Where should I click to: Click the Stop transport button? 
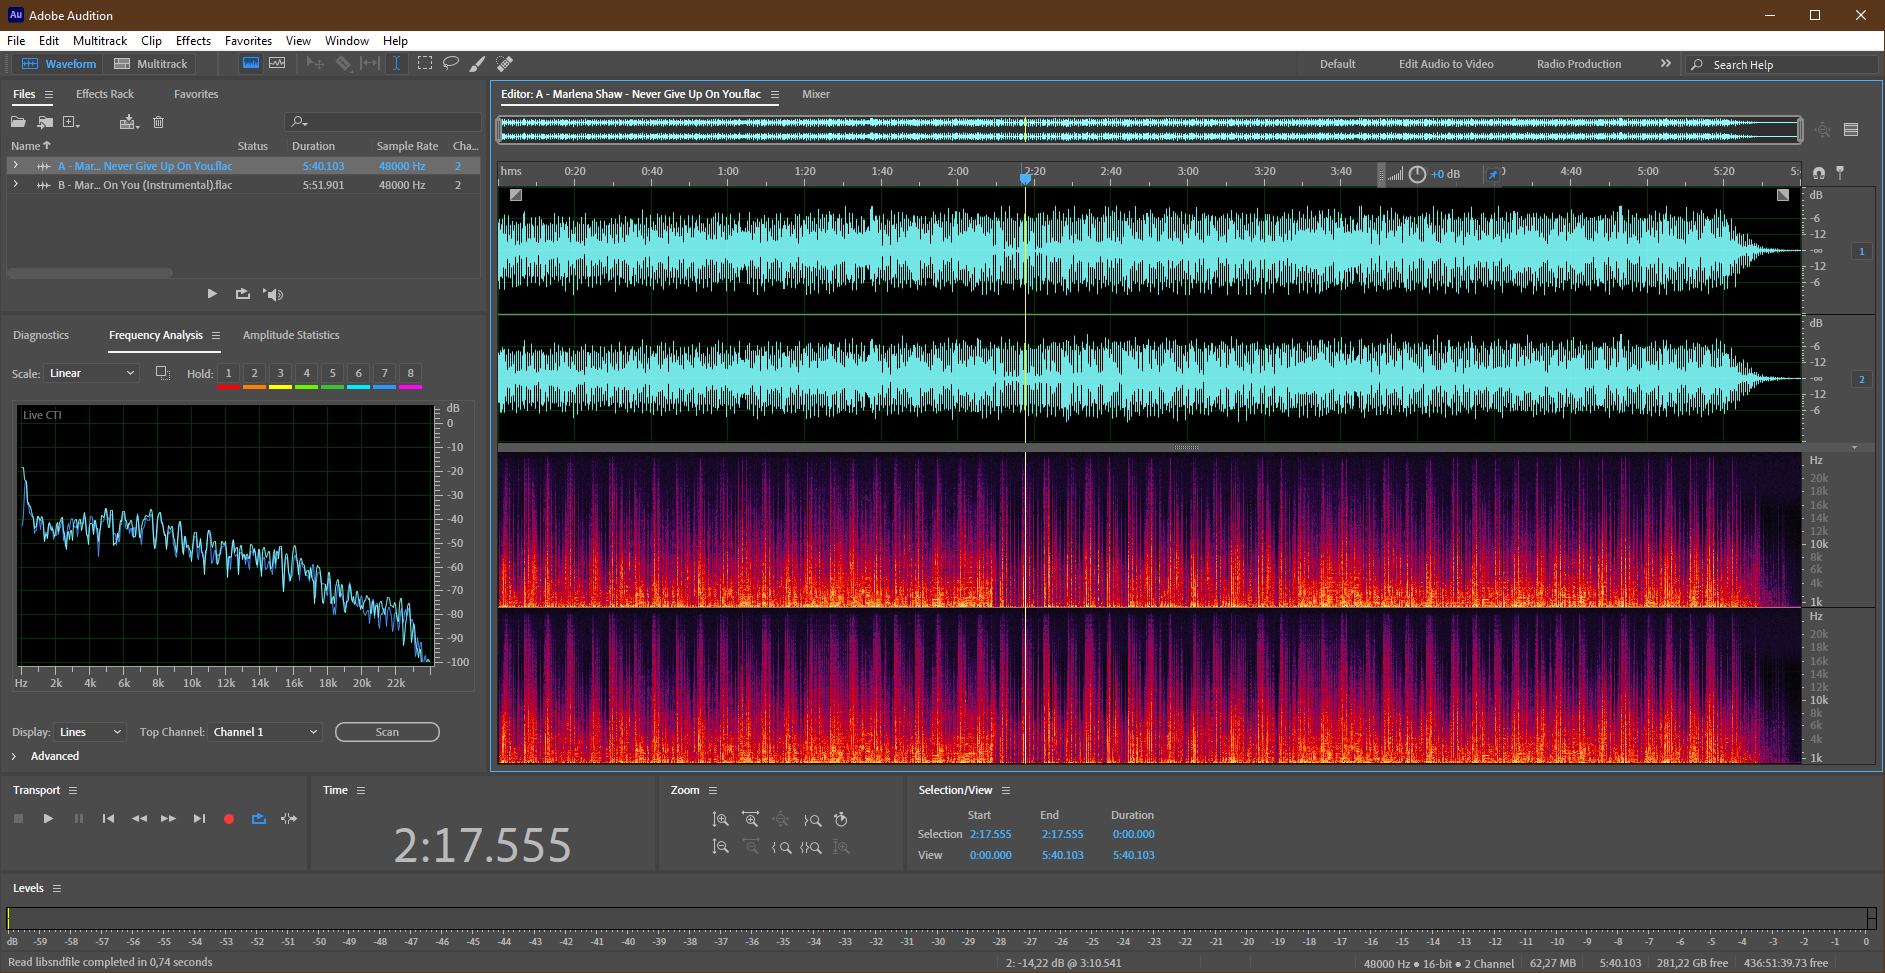coord(18,819)
